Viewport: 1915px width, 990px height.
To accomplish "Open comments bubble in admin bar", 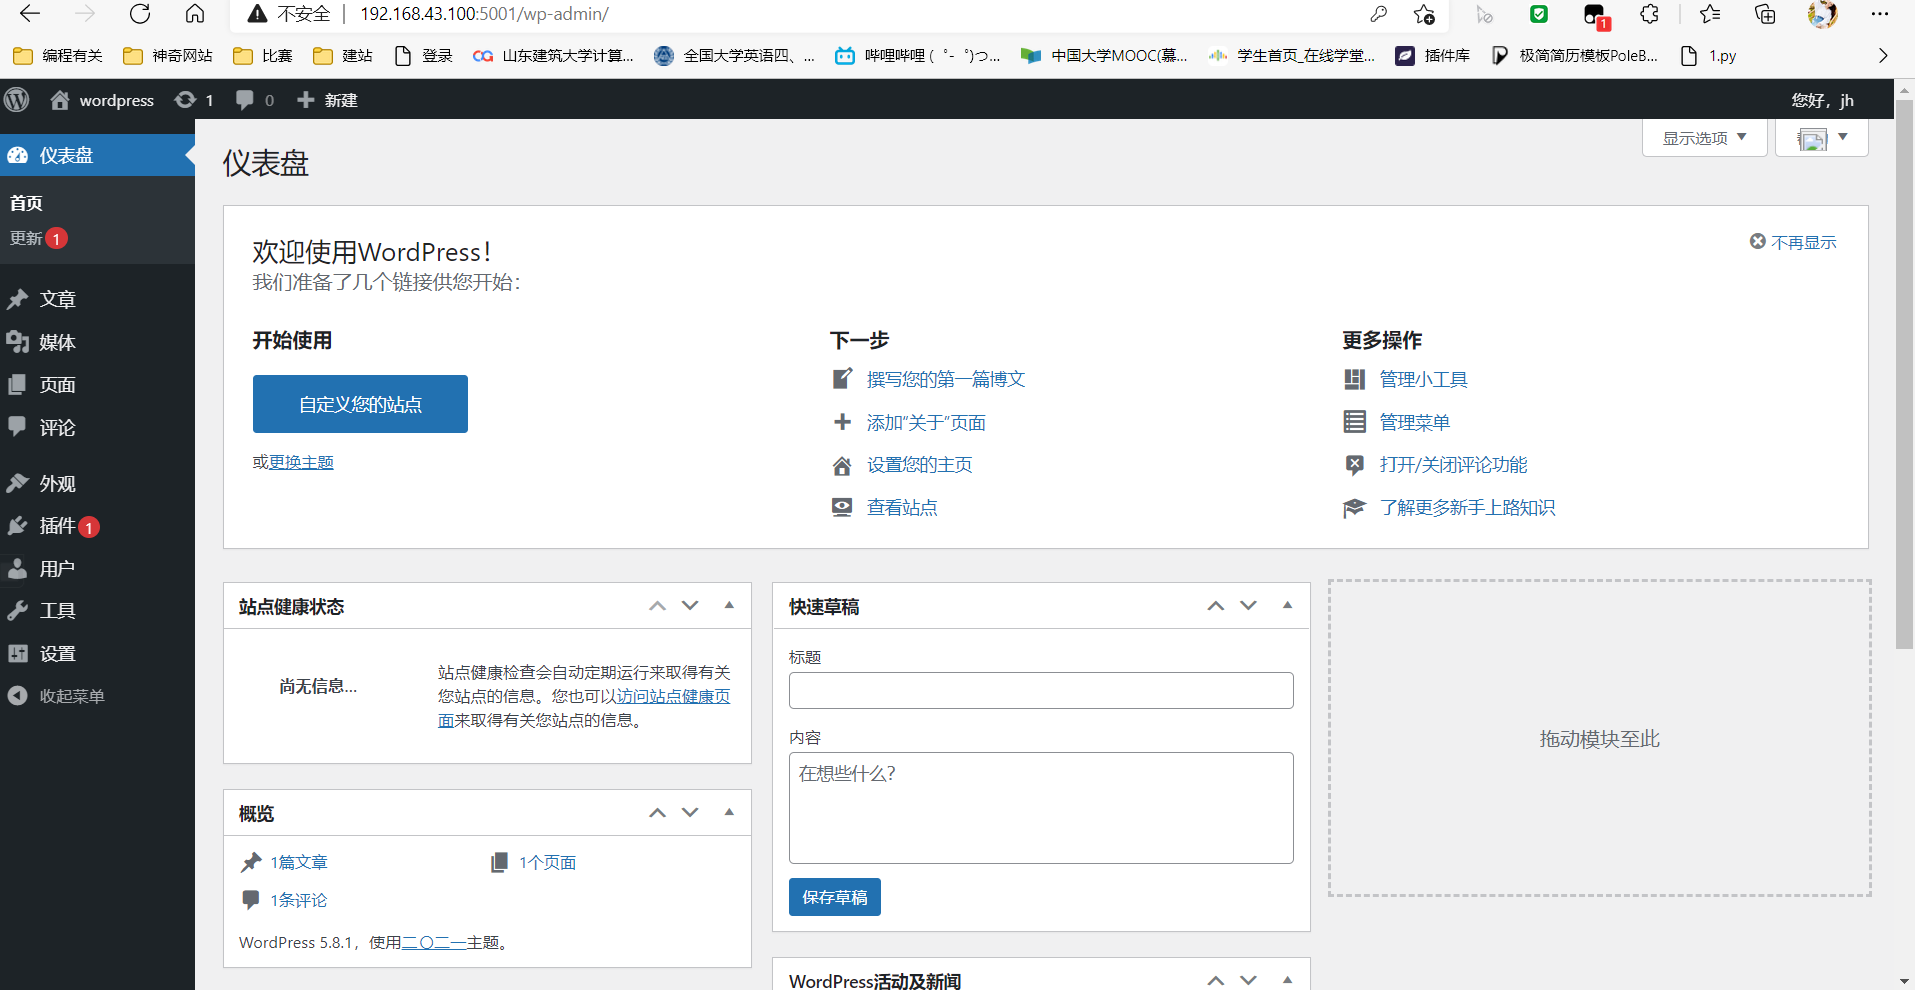I will 254,100.
